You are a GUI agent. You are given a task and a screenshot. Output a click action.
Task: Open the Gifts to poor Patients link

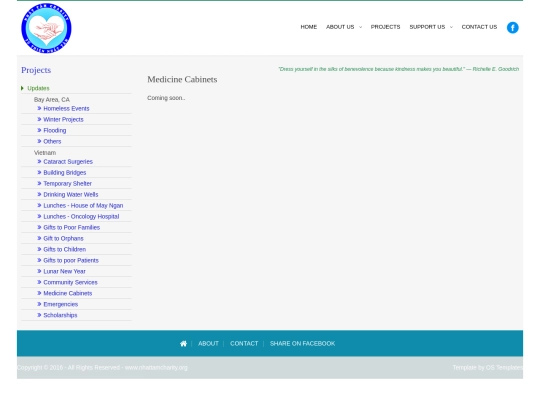tap(71, 260)
